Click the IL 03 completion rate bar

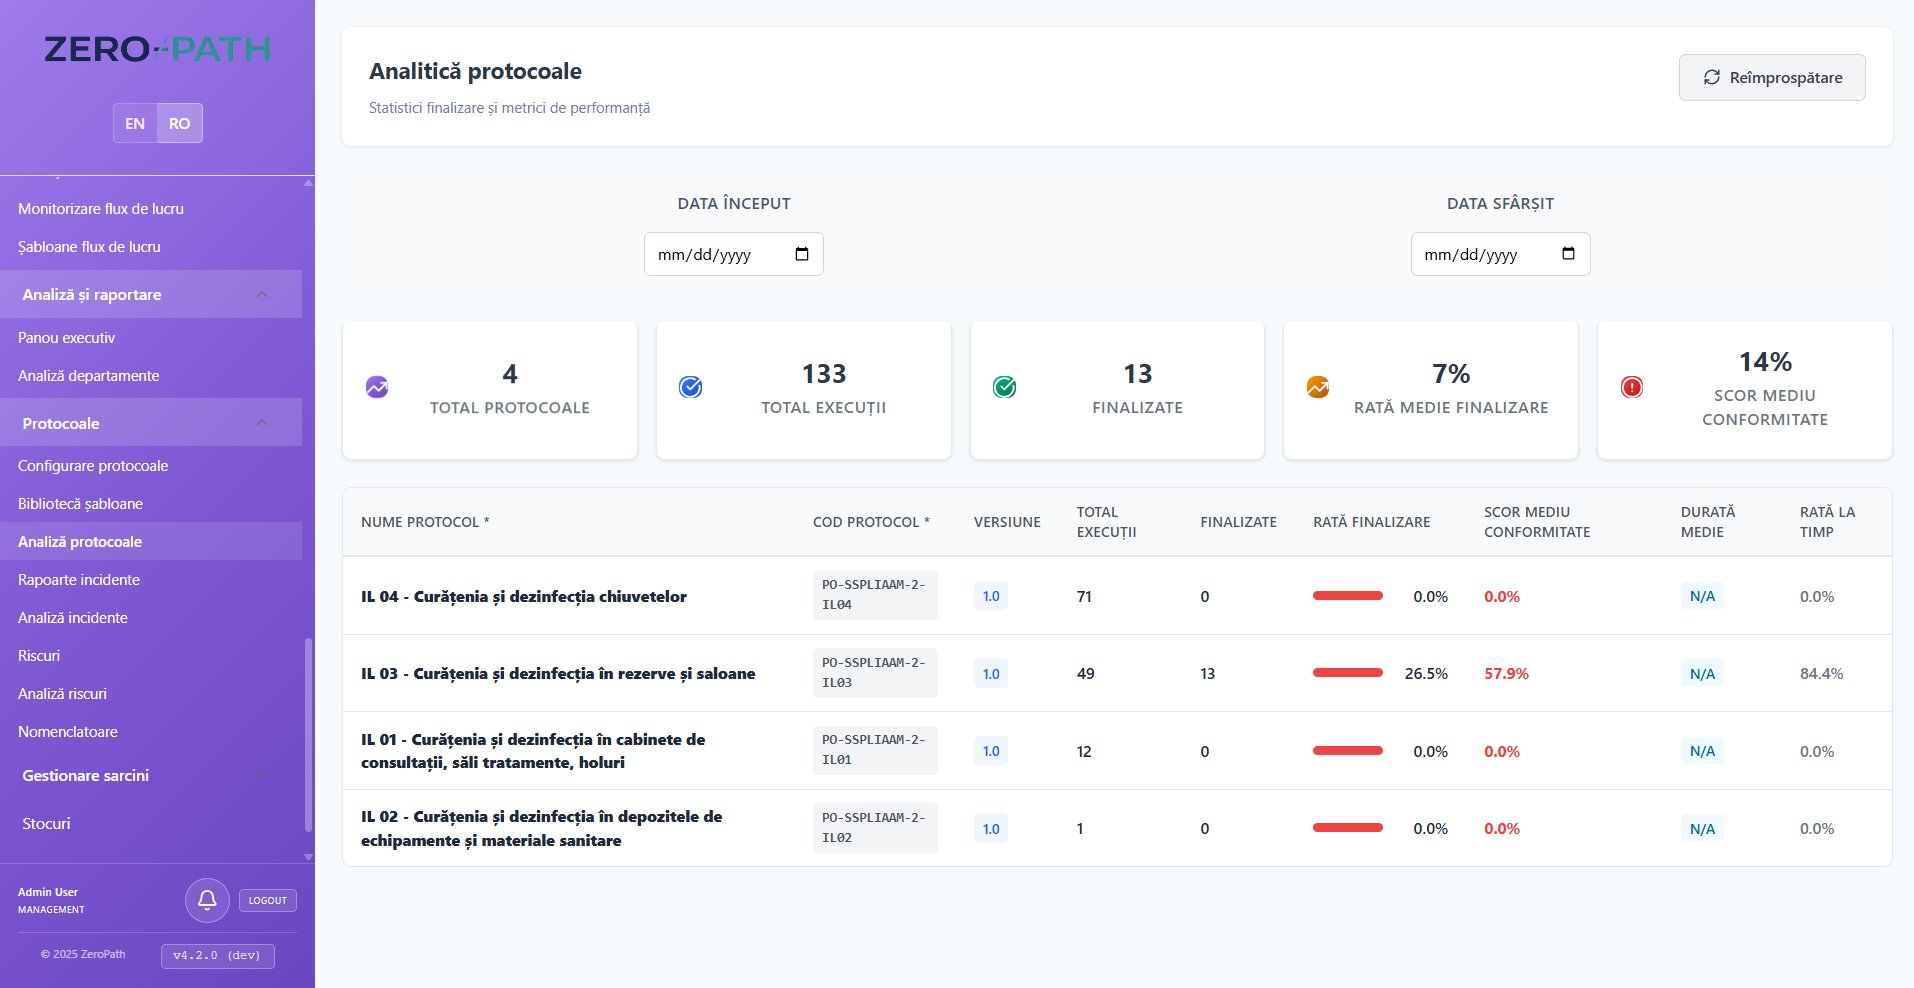[x=1348, y=674]
